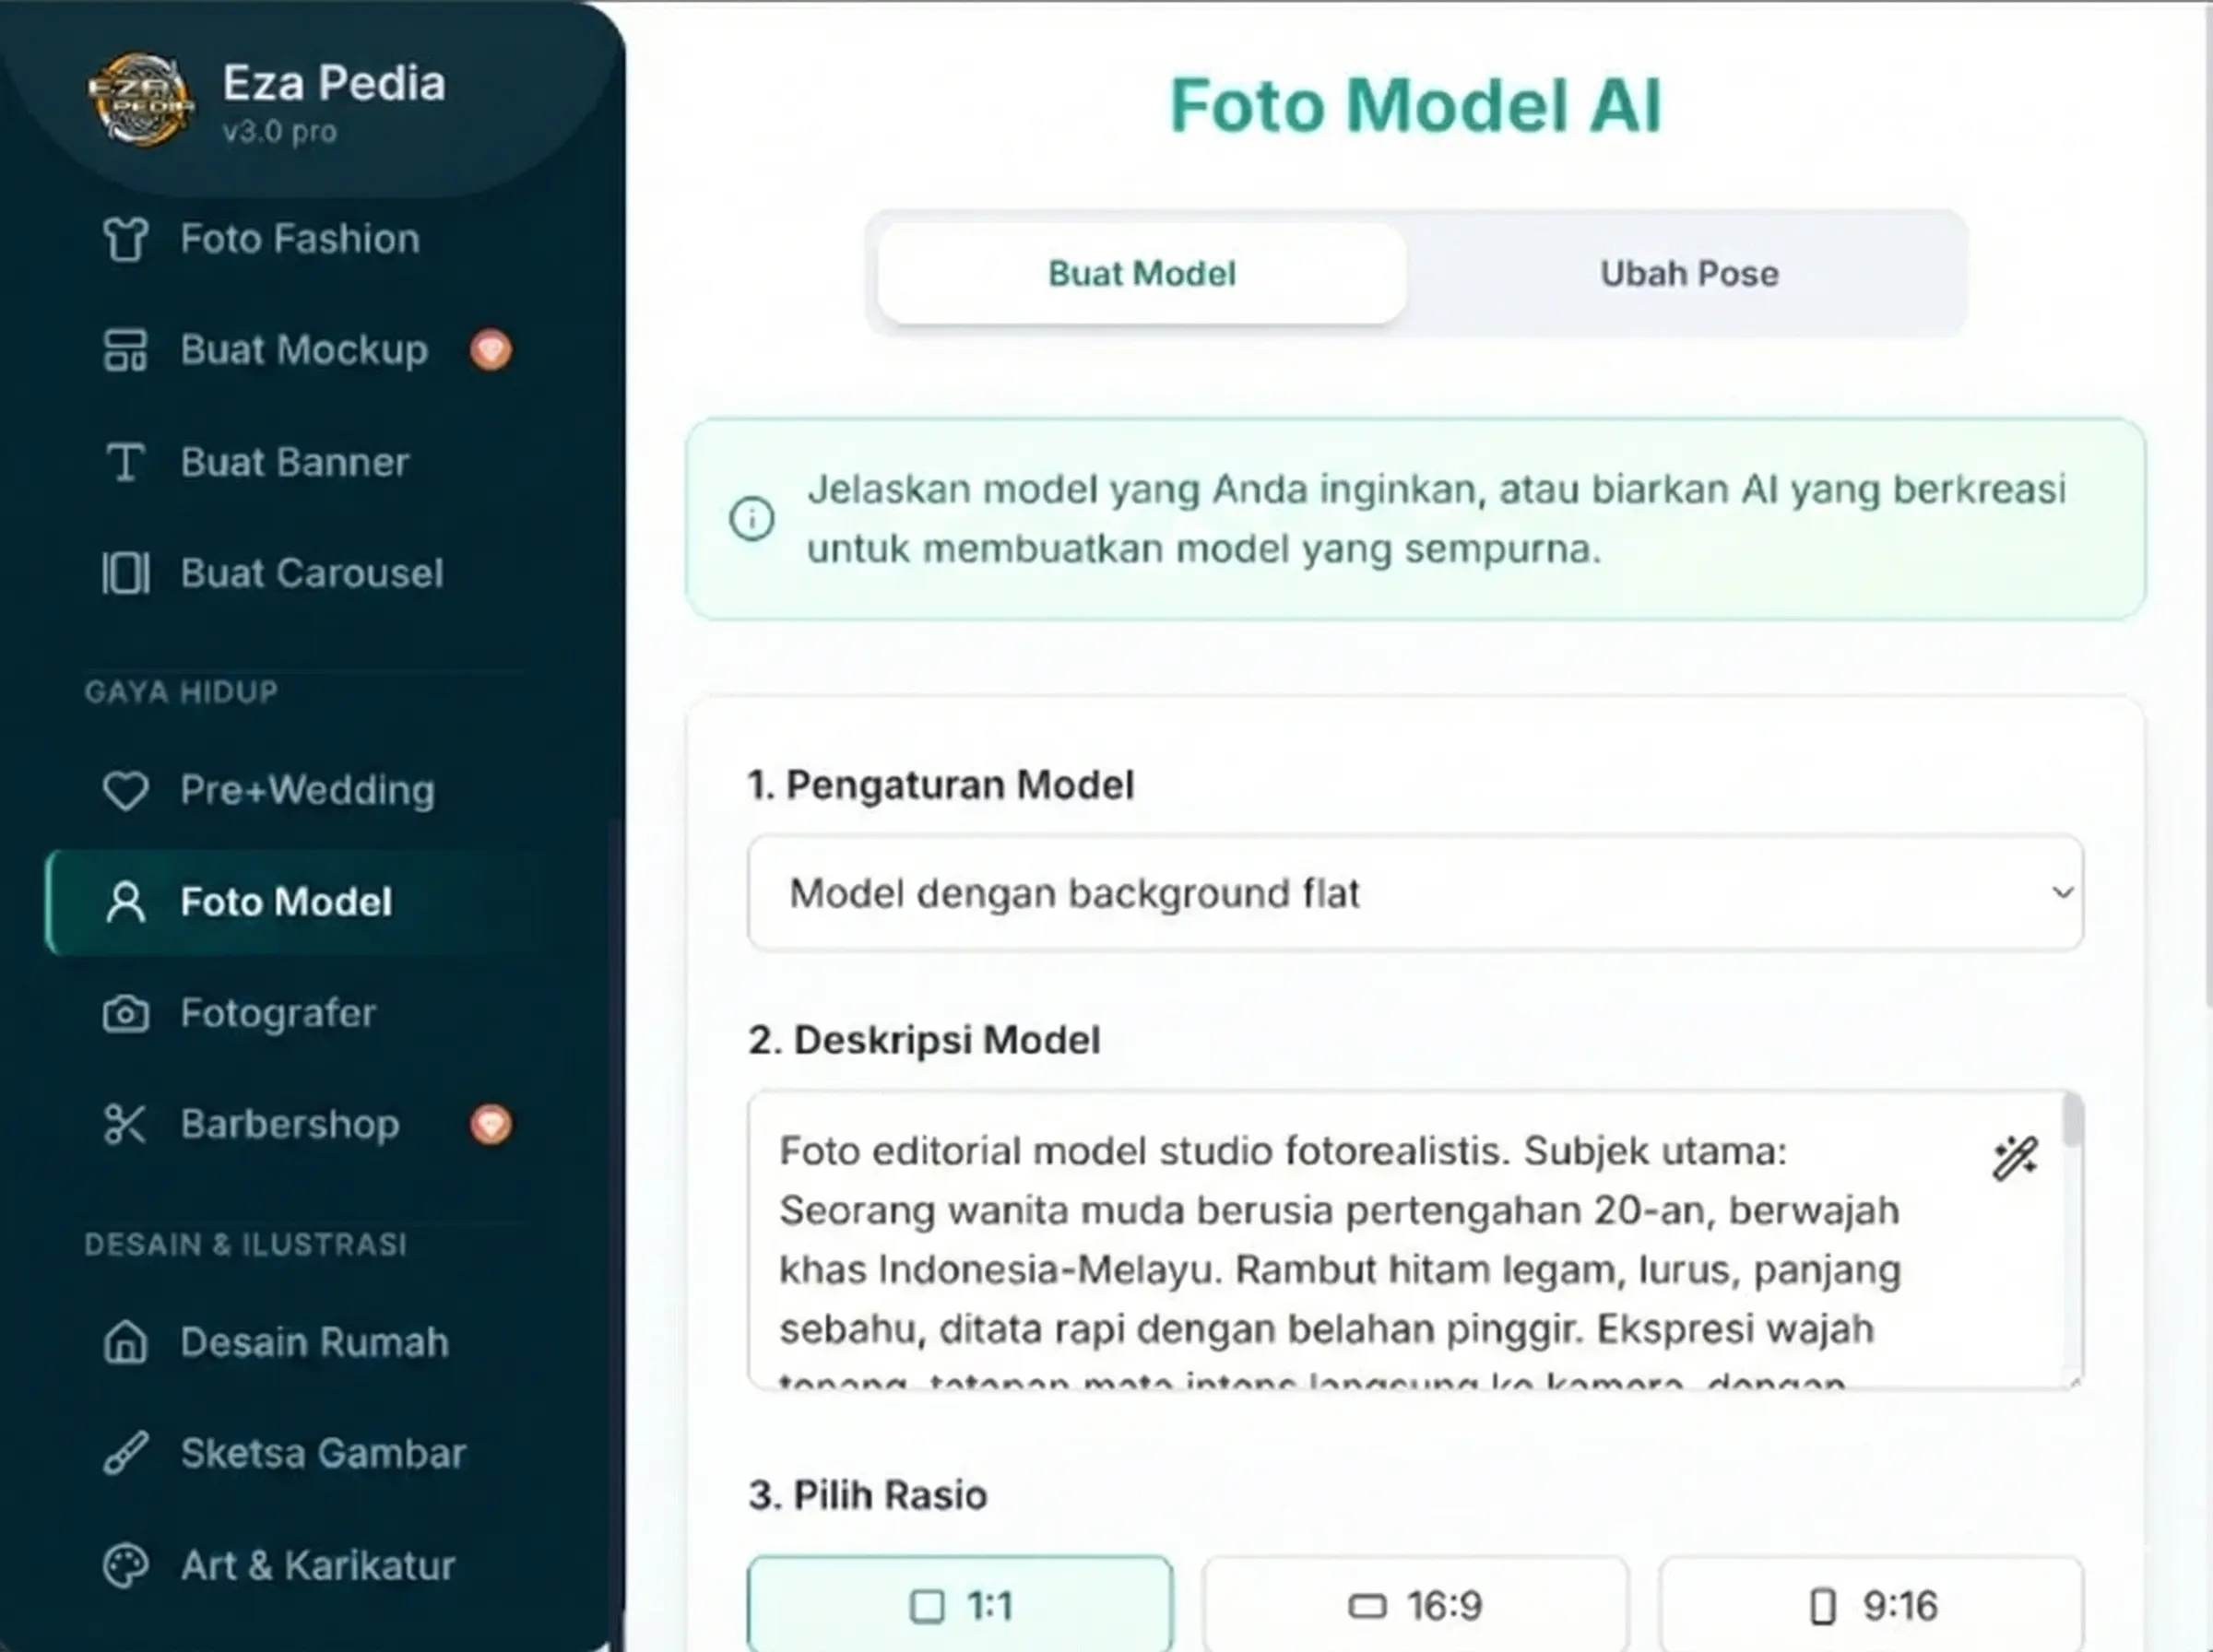Click the Art & Karikatur palette icon
This screenshot has height=1652, width=2213.
click(x=126, y=1565)
